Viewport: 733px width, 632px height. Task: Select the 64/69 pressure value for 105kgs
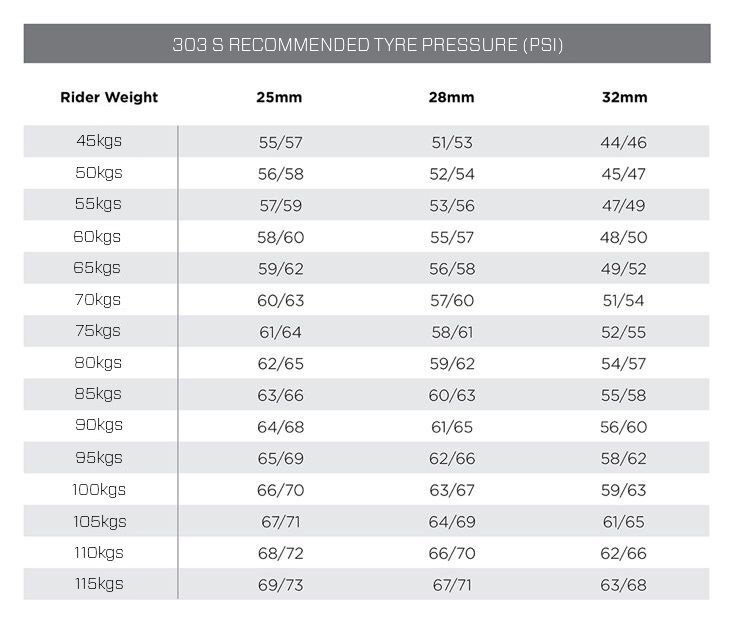(x=452, y=522)
